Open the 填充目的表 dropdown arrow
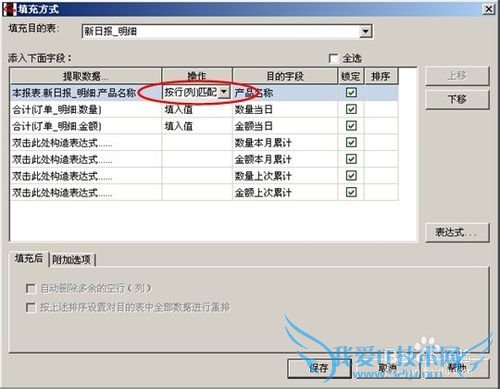Viewport: 500px width, 389px height. coord(365,31)
